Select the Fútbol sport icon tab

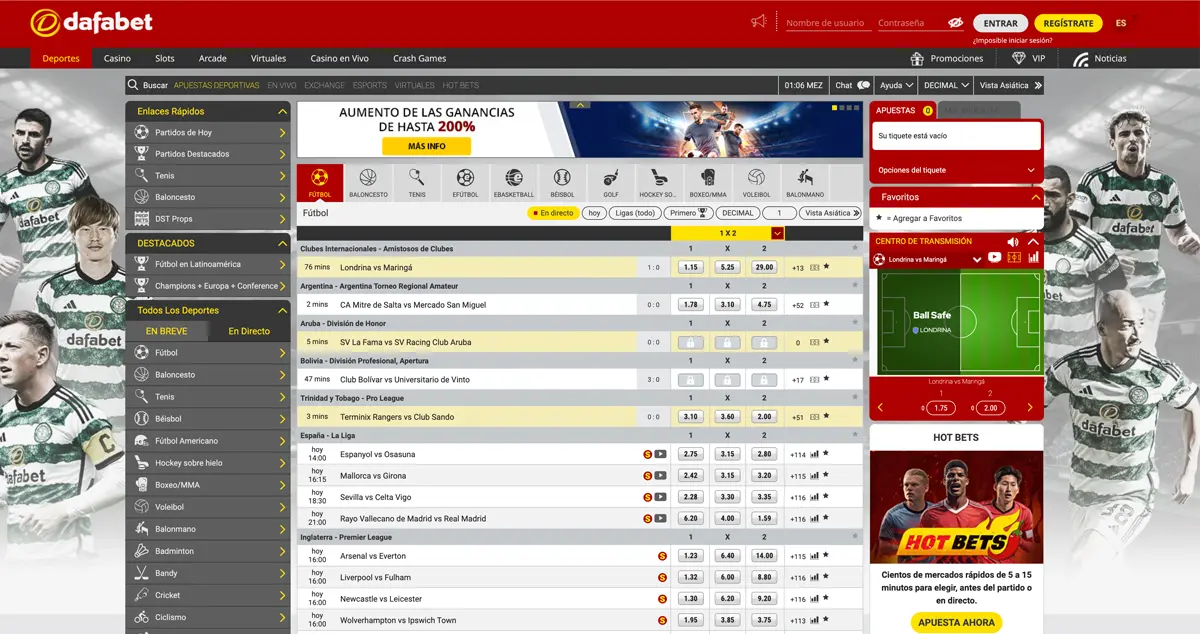pos(320,182)
